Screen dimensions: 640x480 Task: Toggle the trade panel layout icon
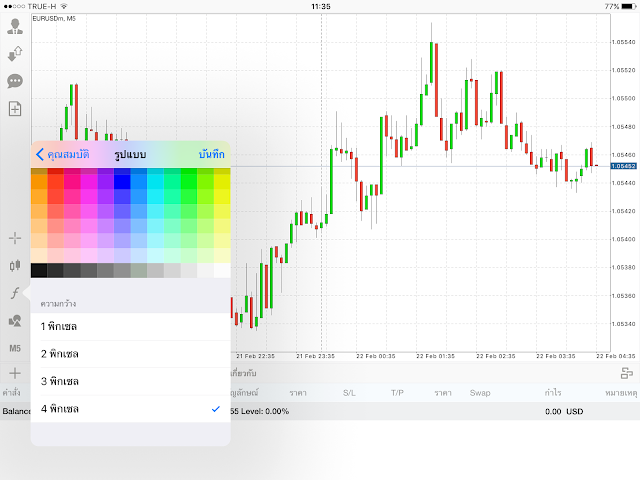(627, 373)
